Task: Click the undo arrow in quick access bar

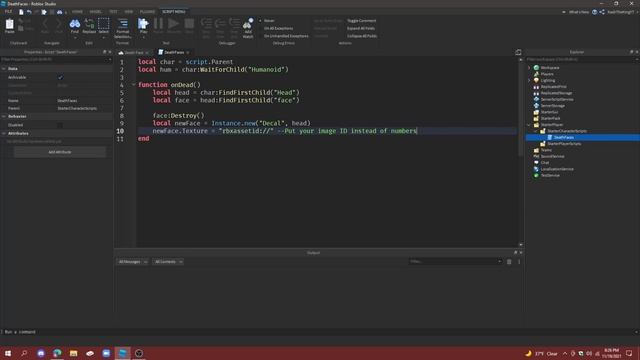Action: point(29,12)
